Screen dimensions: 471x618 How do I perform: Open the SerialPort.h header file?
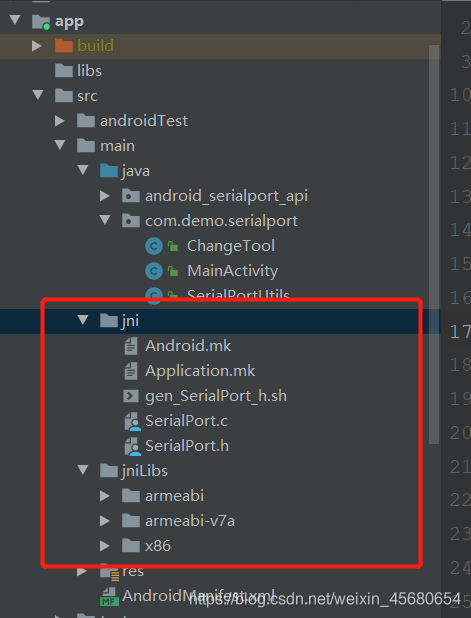pyautogui.click(x=187, y=446)
